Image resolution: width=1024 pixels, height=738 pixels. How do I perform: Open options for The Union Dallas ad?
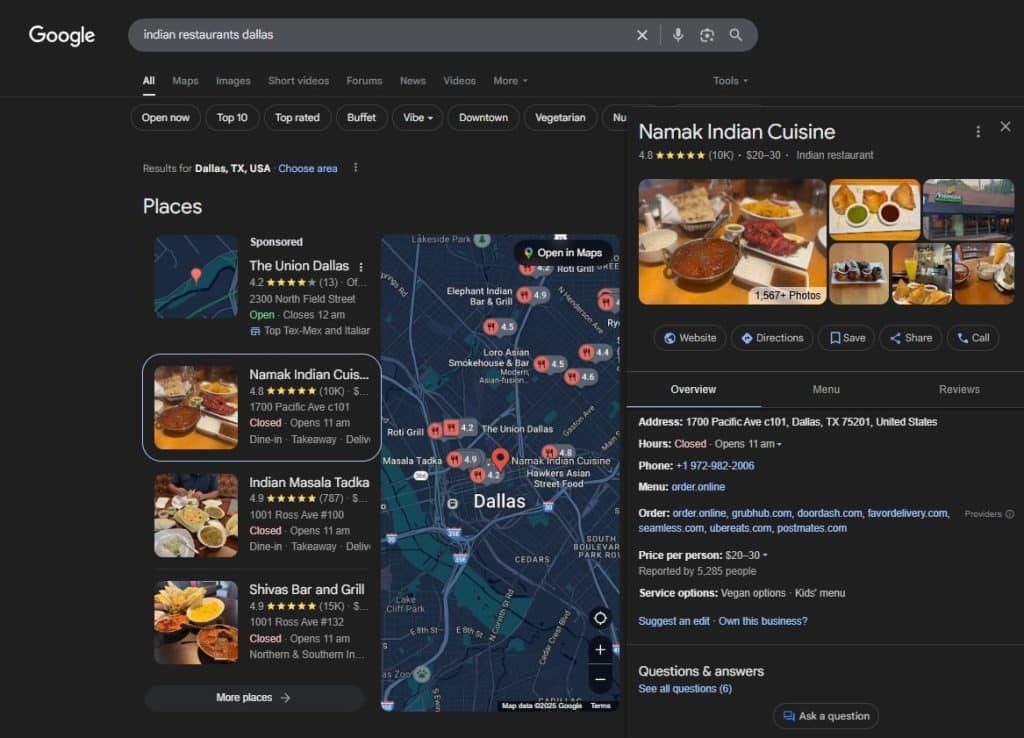click(361, 266)
